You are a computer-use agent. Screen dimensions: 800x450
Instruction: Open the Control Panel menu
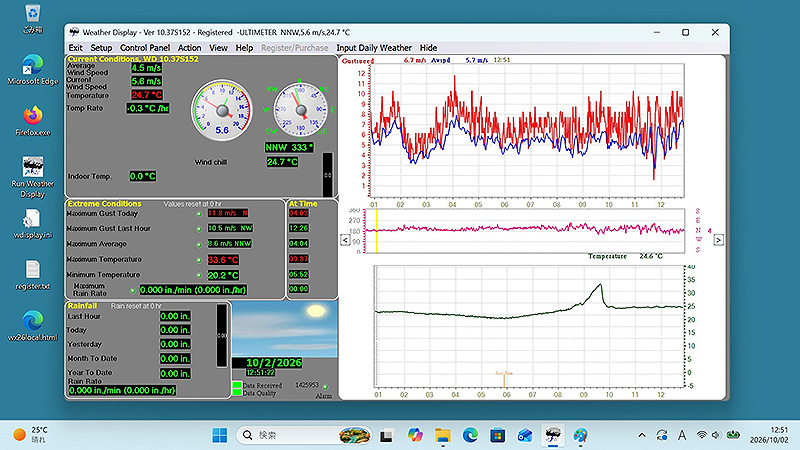145,47
